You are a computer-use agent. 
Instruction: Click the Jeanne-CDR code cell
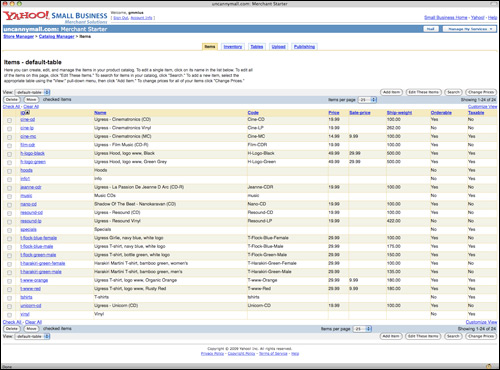point(260,187)
